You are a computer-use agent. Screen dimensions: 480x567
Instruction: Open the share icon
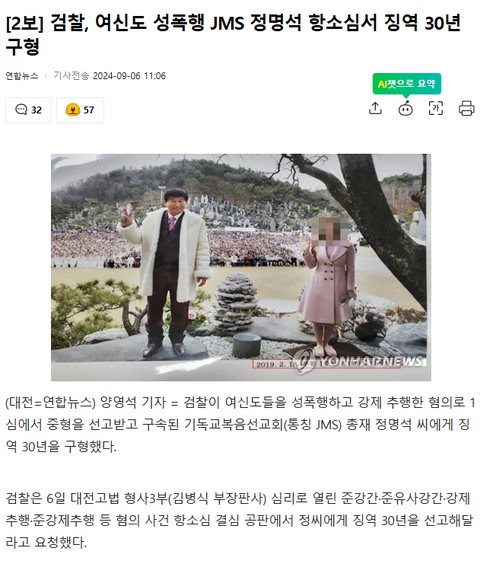(x=375, y=108)
